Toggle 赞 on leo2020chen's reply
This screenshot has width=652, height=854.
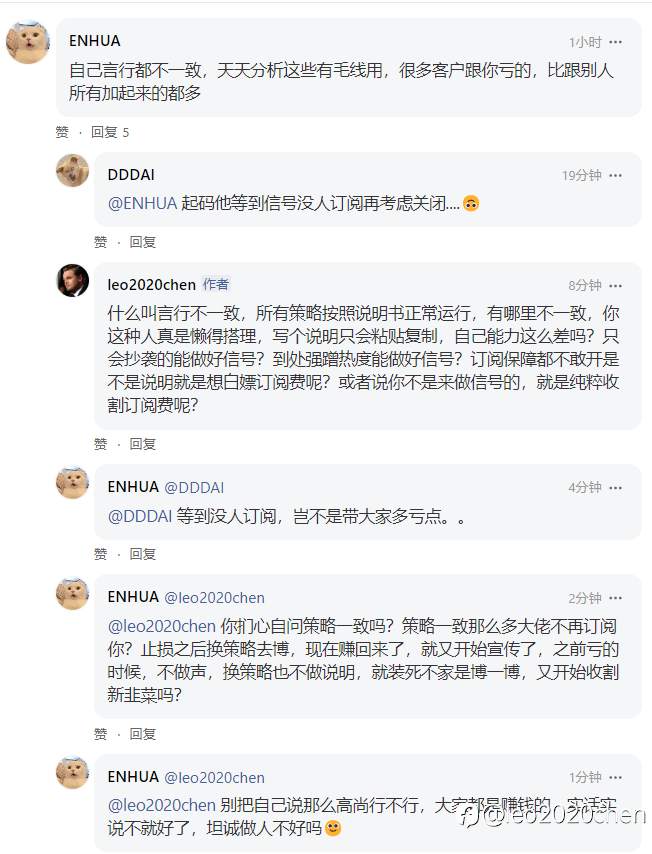pos(100,444)
